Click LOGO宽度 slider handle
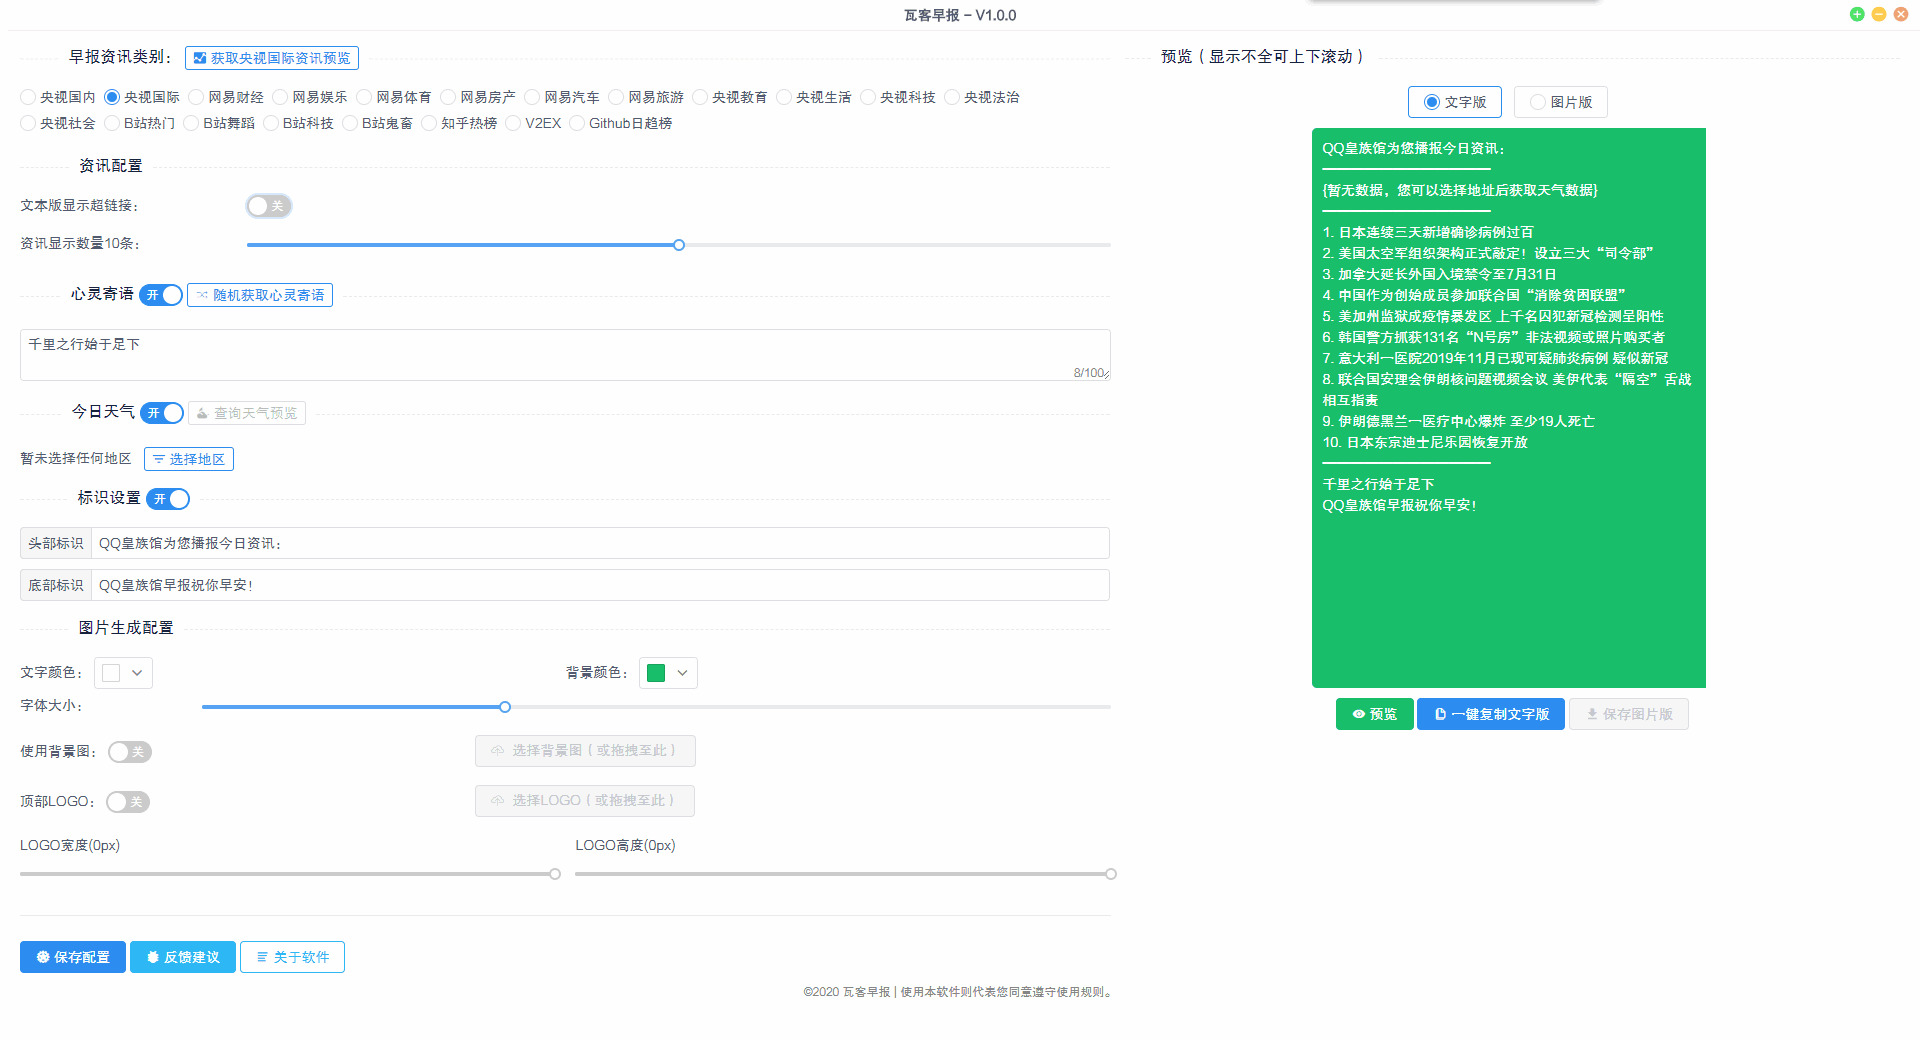This screenshot has width=1920, height=1040. tap(555, 874)
